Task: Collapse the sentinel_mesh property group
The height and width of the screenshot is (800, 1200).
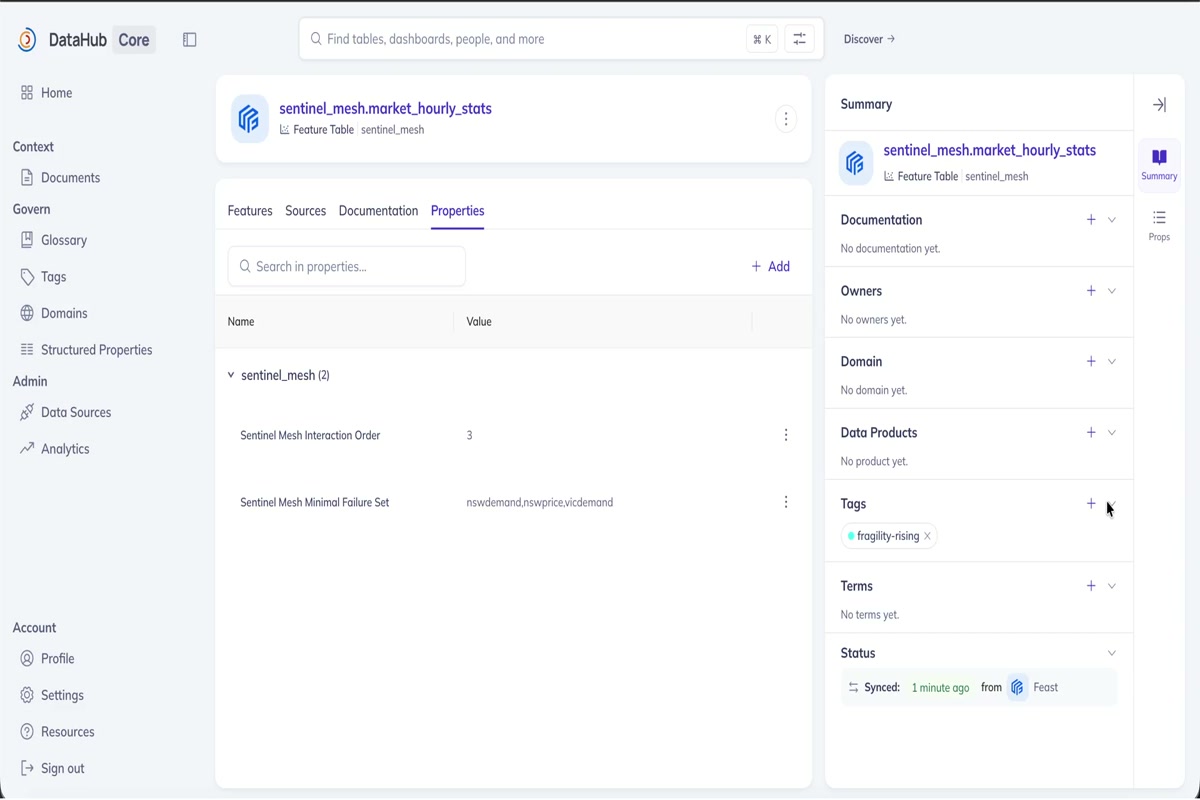Action: pyautogui.click(x=231, y=375)
